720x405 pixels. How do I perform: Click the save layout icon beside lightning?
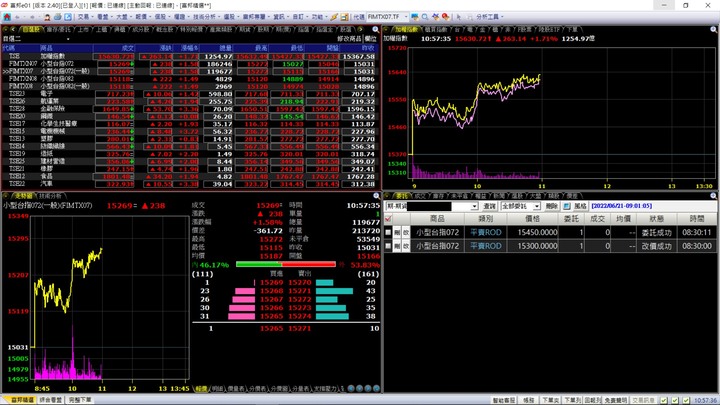click(x=344, y=17)
